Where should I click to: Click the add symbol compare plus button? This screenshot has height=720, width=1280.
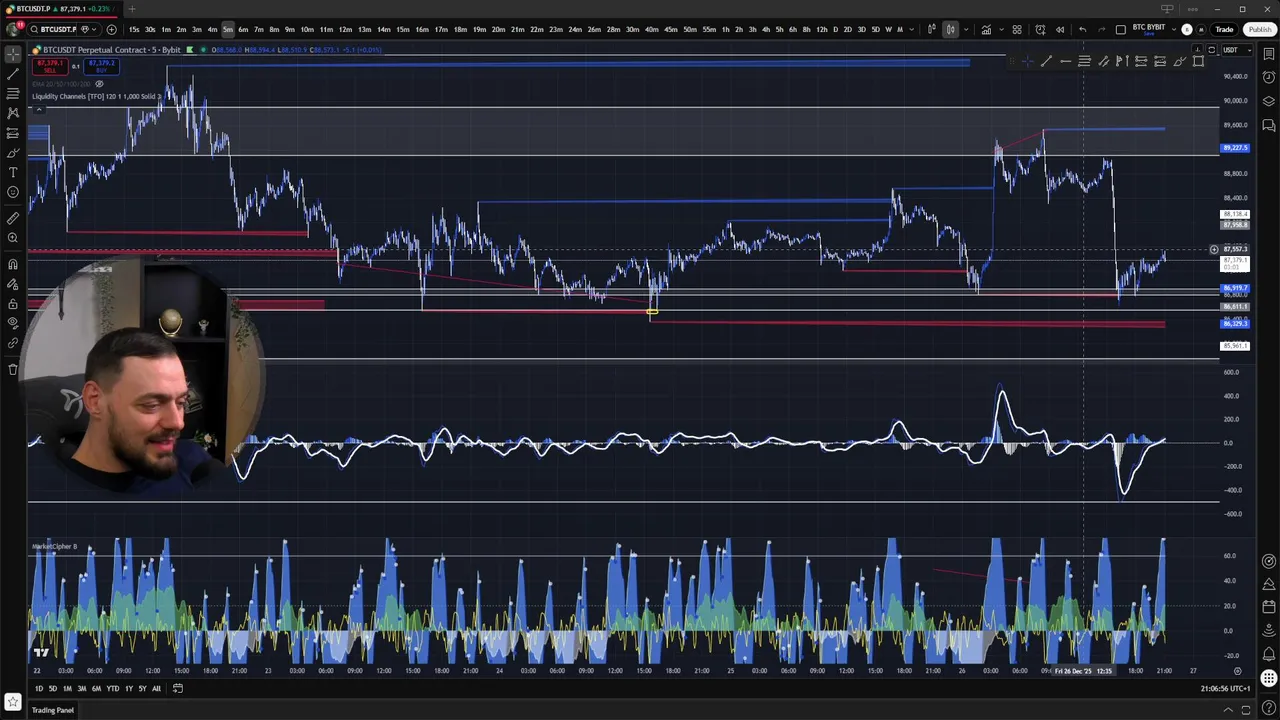coord(111,29)
